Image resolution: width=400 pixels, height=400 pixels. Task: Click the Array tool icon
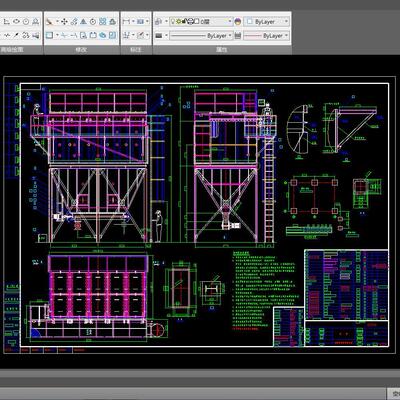tap(103, 22)
